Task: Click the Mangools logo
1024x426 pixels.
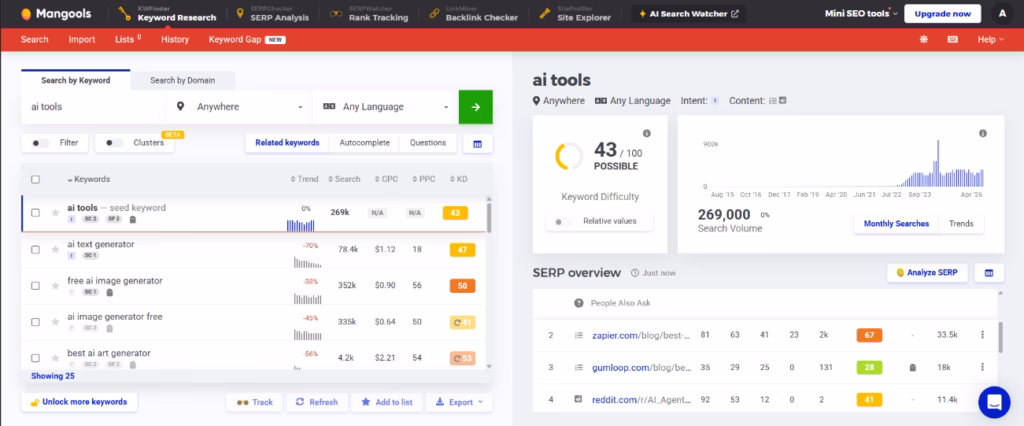Action: click(x=56, y=14)
